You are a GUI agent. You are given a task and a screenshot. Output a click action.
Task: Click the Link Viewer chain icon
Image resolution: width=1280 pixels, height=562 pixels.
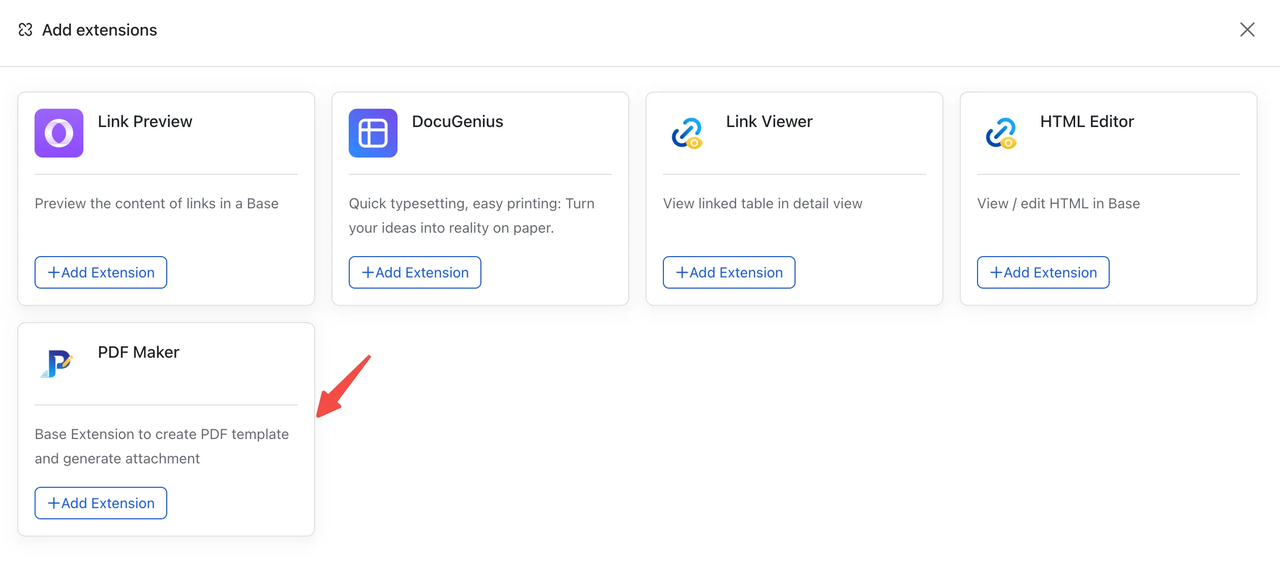687,133
